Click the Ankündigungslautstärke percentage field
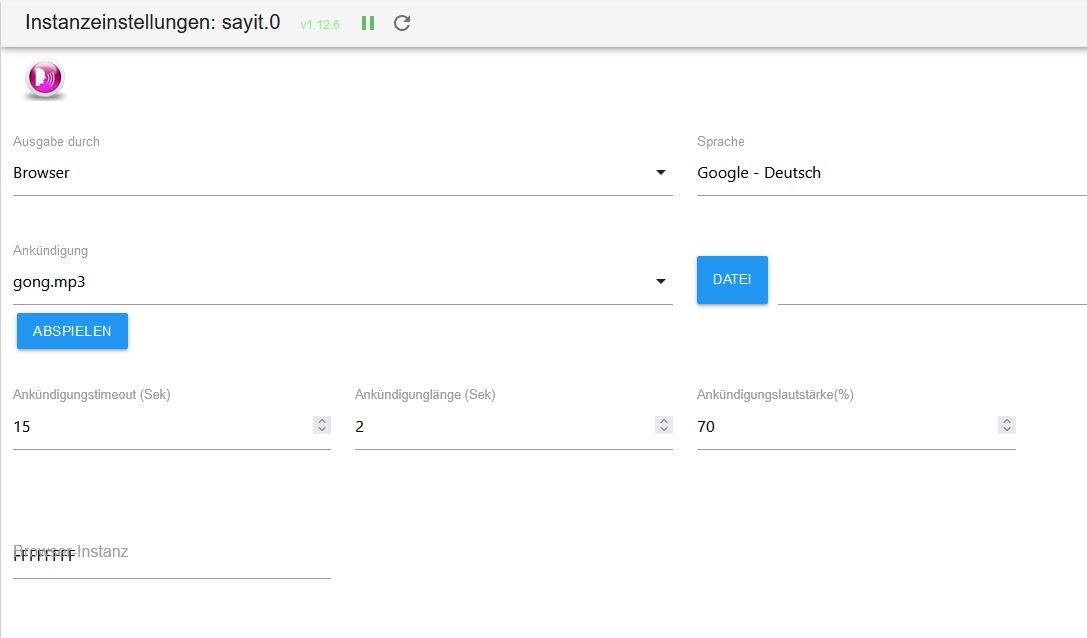1087x638 pixels. [x=845, y=427]
